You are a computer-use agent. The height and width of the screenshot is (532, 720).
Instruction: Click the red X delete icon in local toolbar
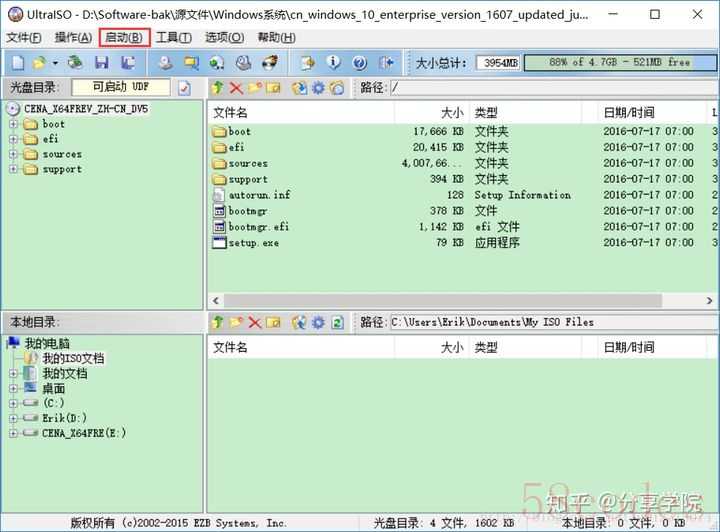tap(254, 322)
